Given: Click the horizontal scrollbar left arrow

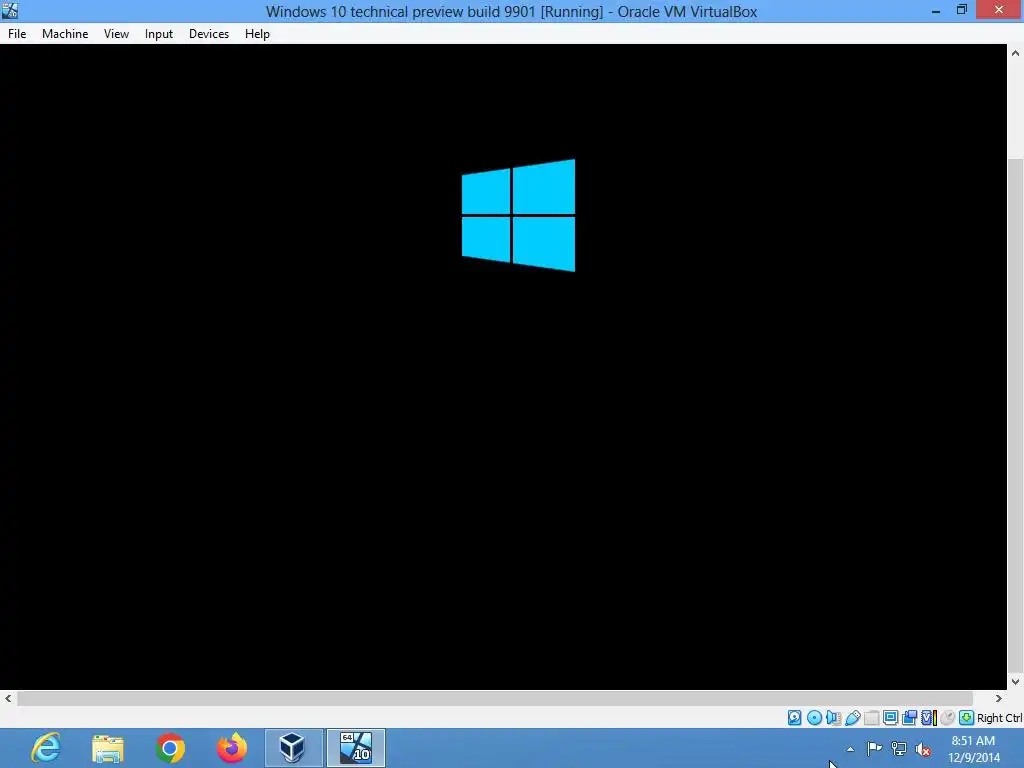Looking at the screenshot, I should [8, 698].
